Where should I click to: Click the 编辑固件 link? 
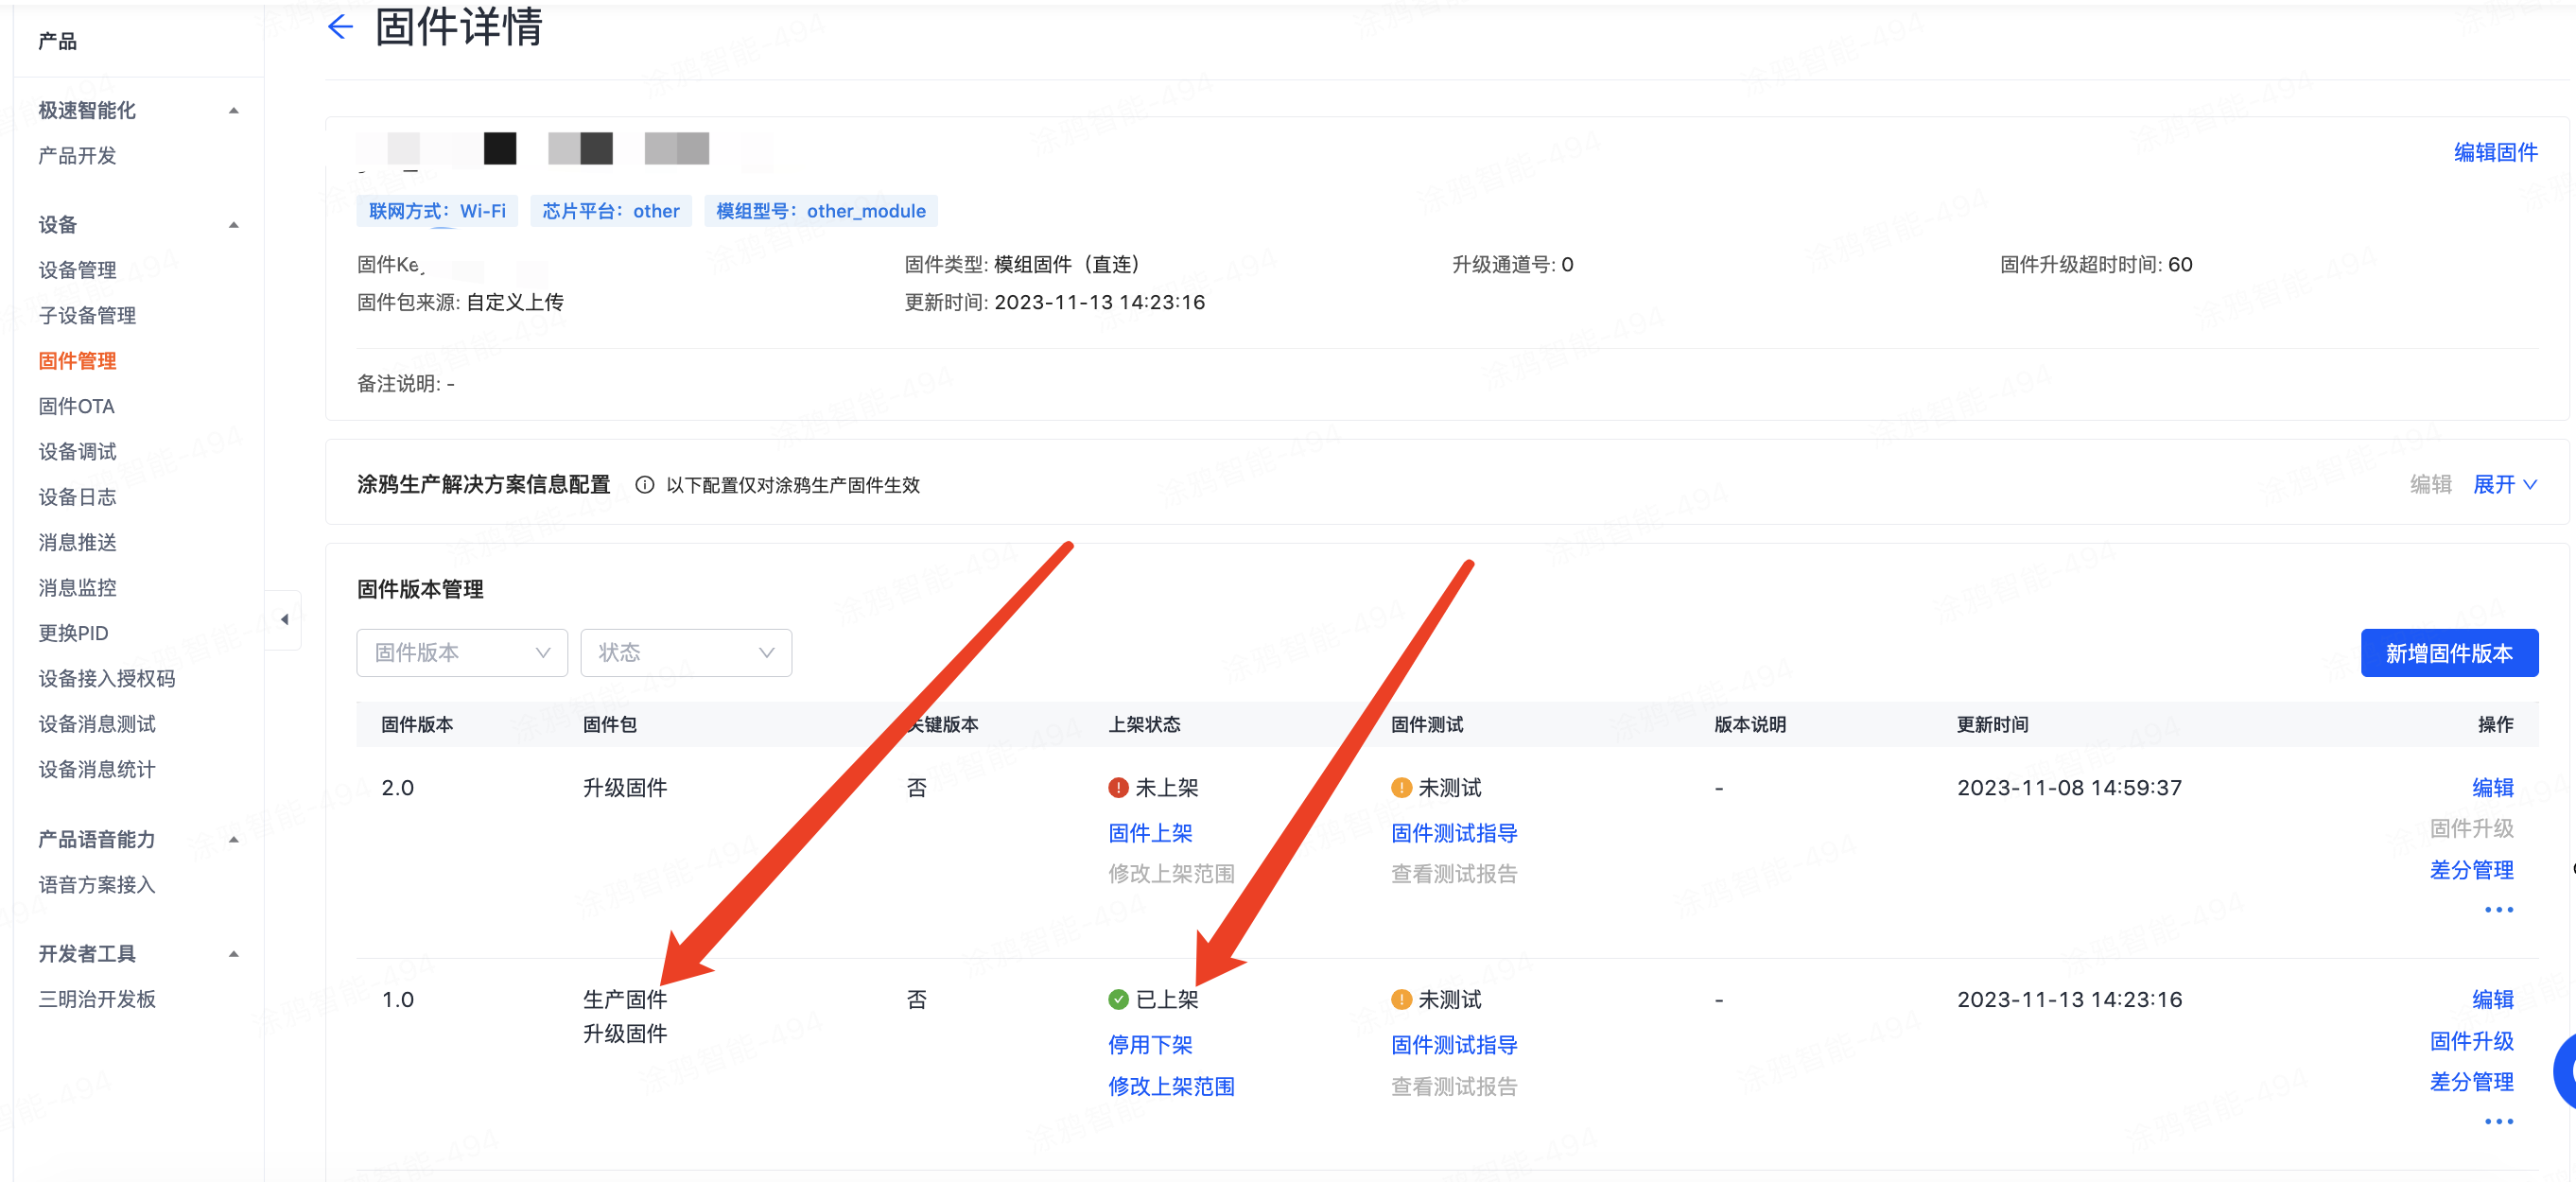click(x=2495, y=152)
